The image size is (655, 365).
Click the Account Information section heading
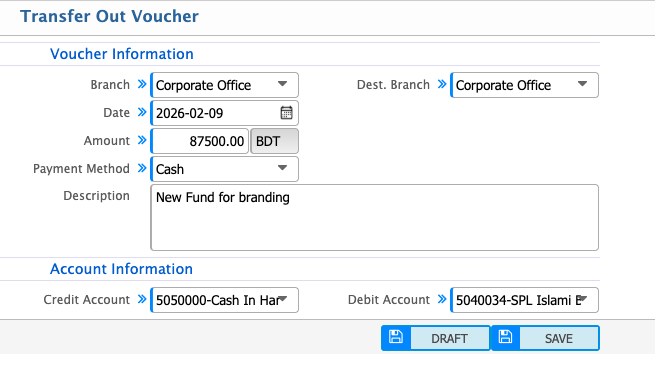click(x=121, y=269)
